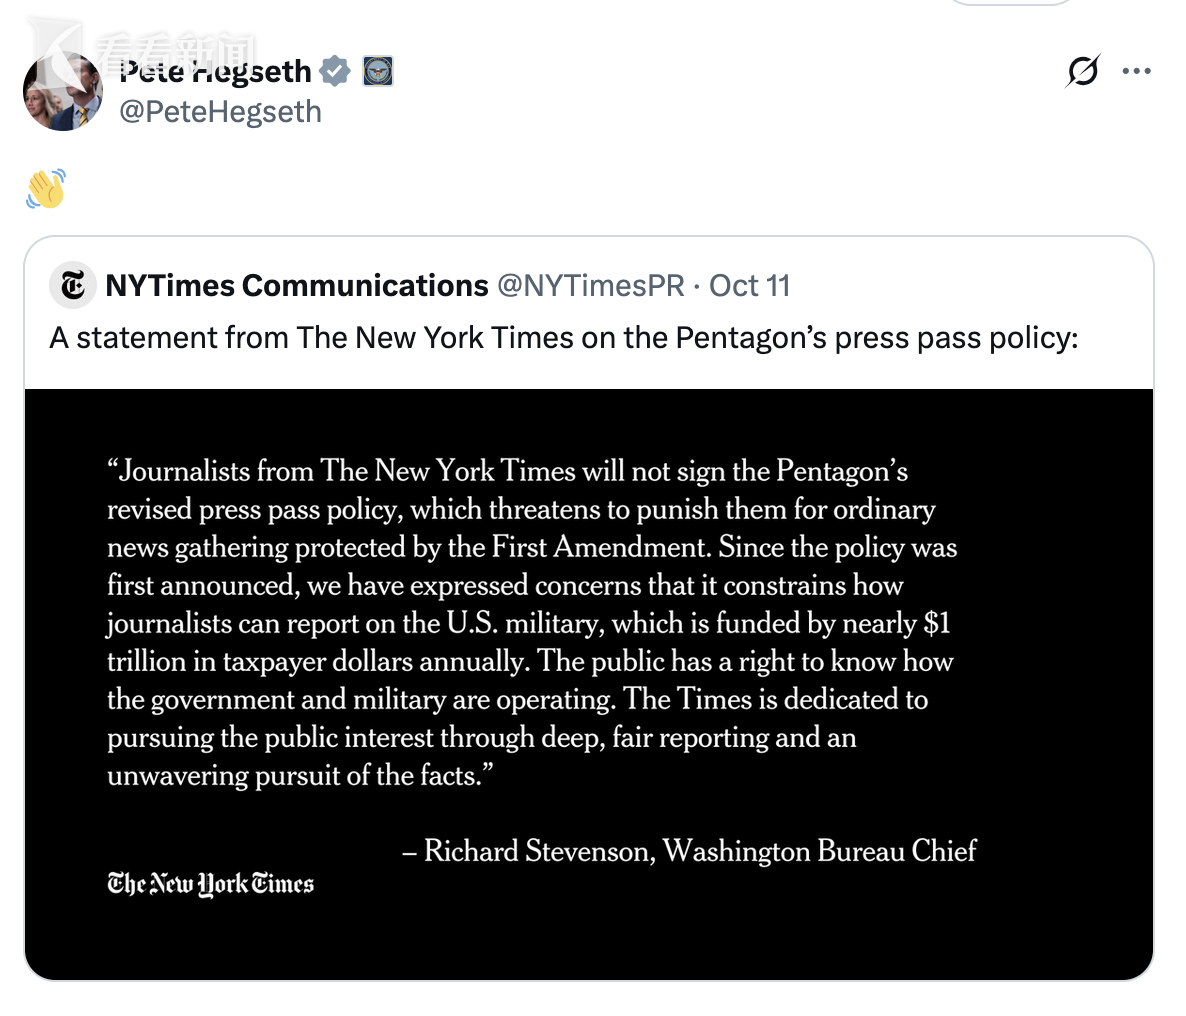Click the NYTimes Communications avatar logo

click(x=72, y=286)
